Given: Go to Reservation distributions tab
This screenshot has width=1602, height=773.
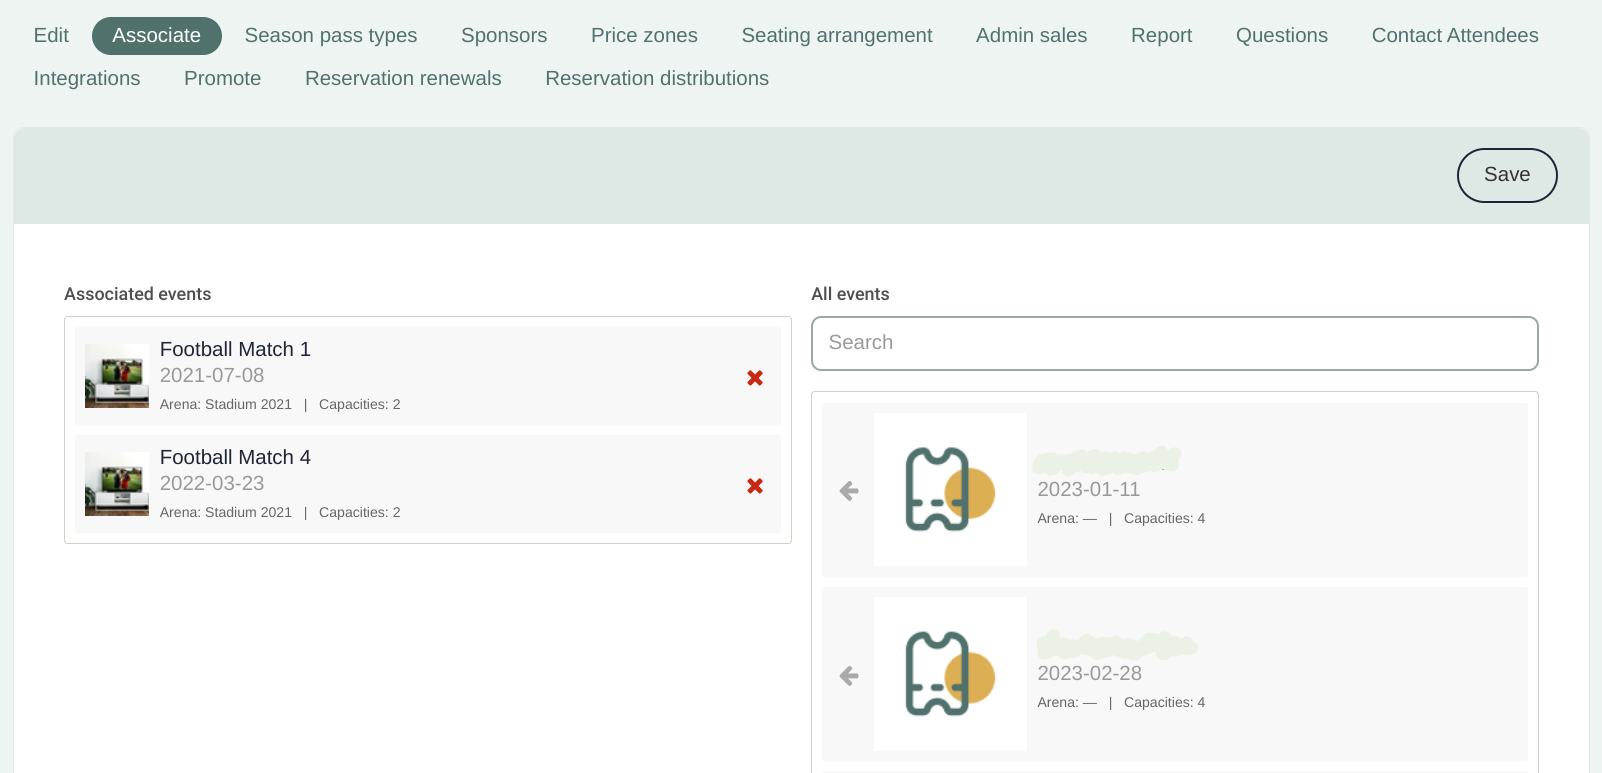Looking at the screenshot, I should [x=657, y=78].
